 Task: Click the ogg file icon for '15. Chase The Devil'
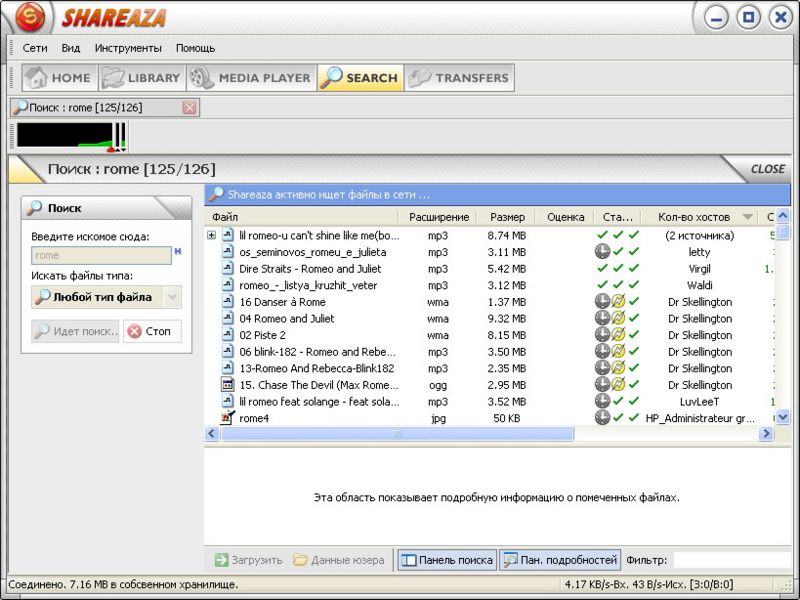click(x=228, y=385)
